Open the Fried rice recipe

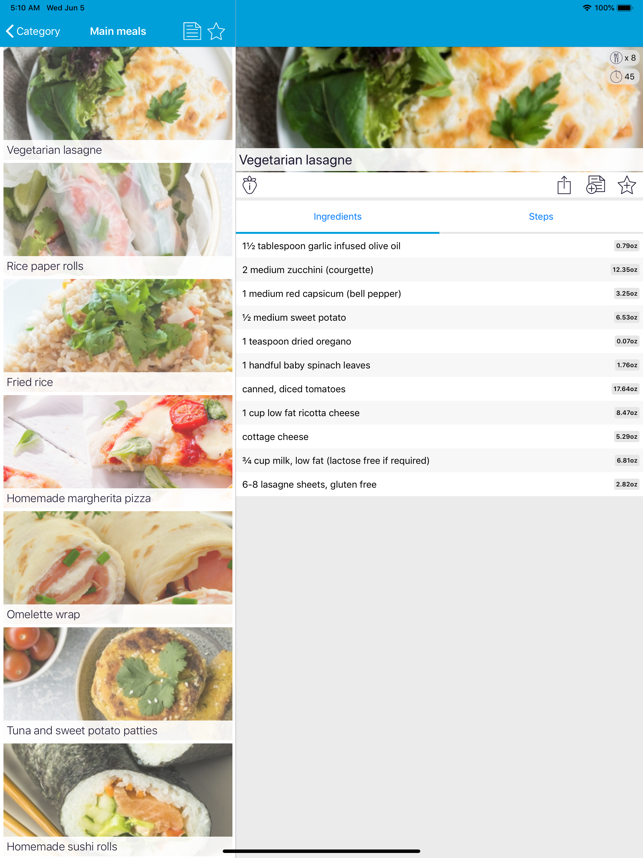tap(118, 335)
